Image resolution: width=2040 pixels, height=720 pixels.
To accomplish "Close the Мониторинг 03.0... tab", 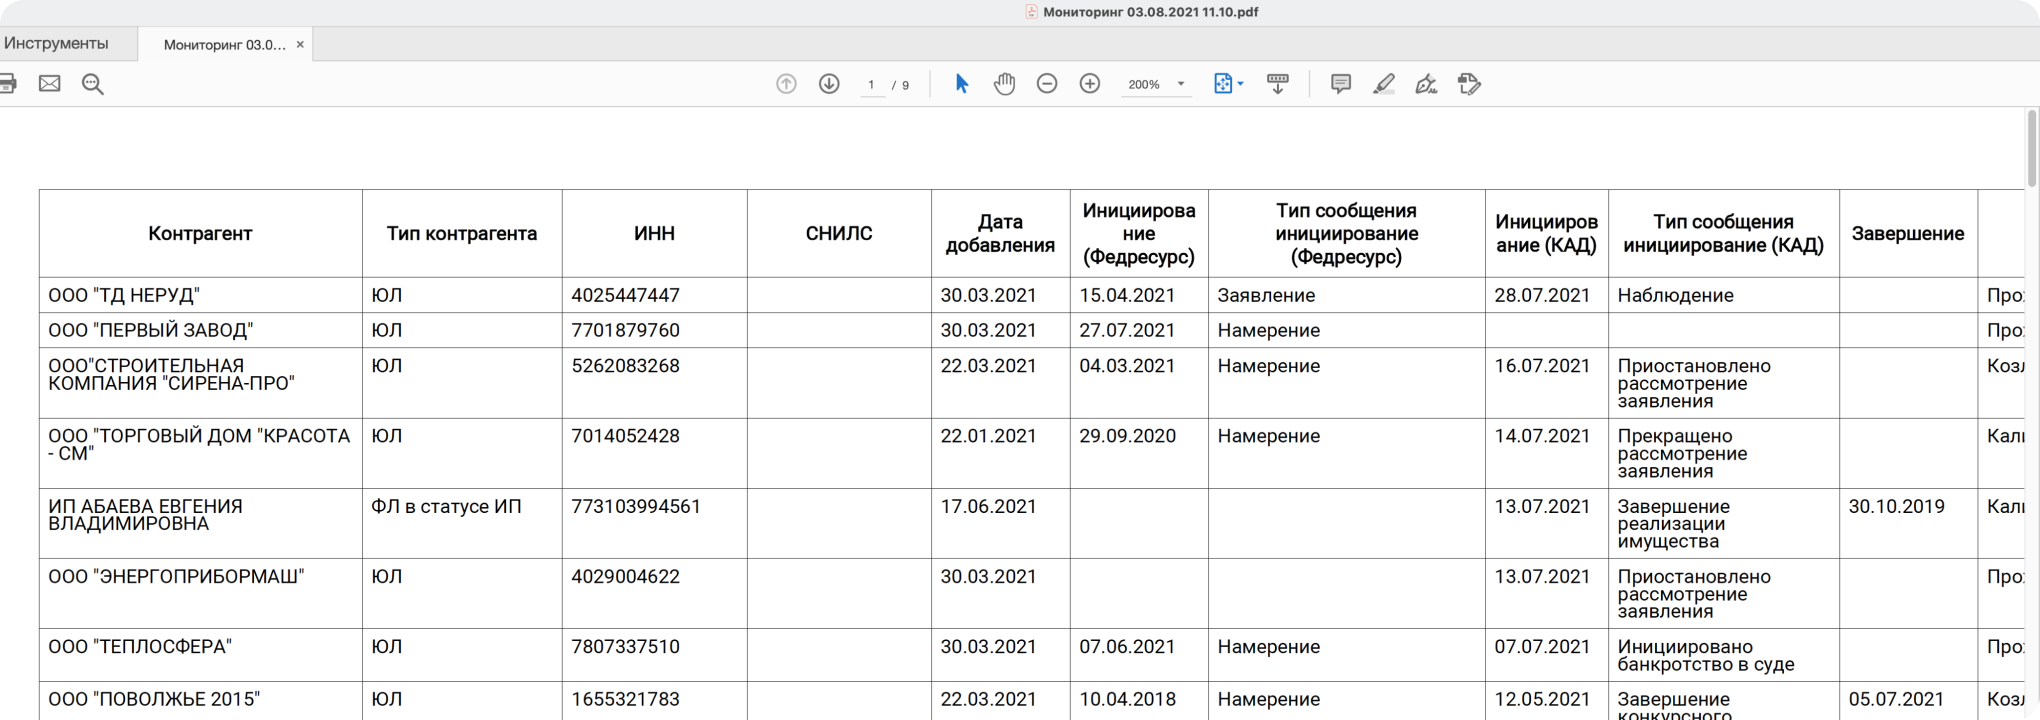I will pos(300,45).
